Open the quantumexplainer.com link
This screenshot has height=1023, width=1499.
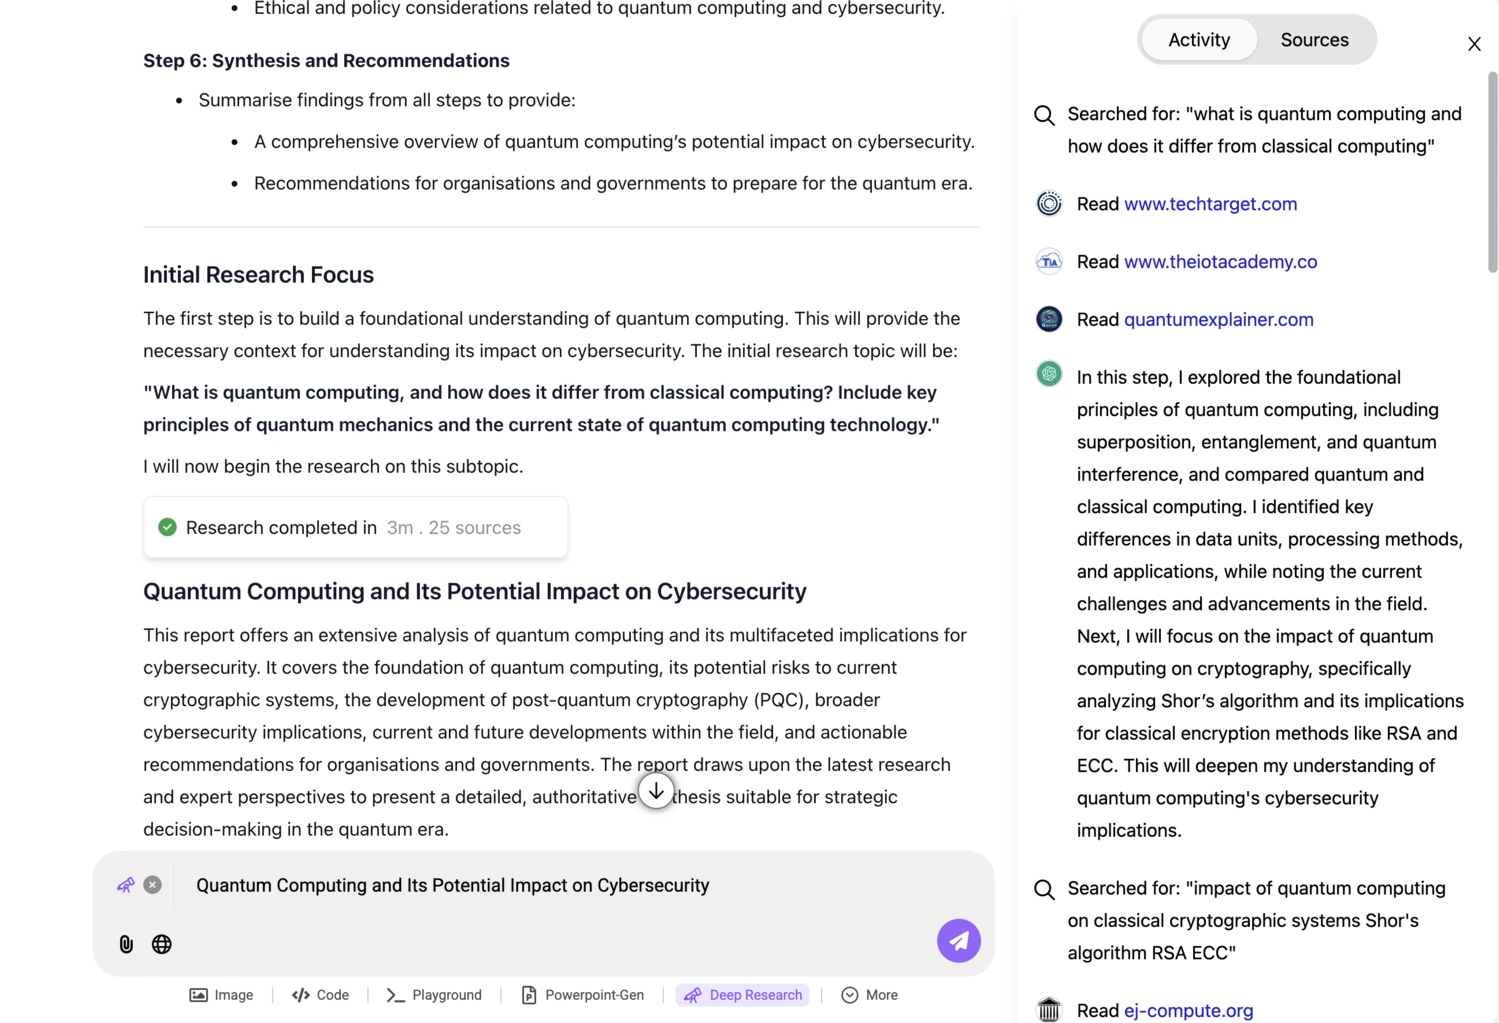(1218, 320)
